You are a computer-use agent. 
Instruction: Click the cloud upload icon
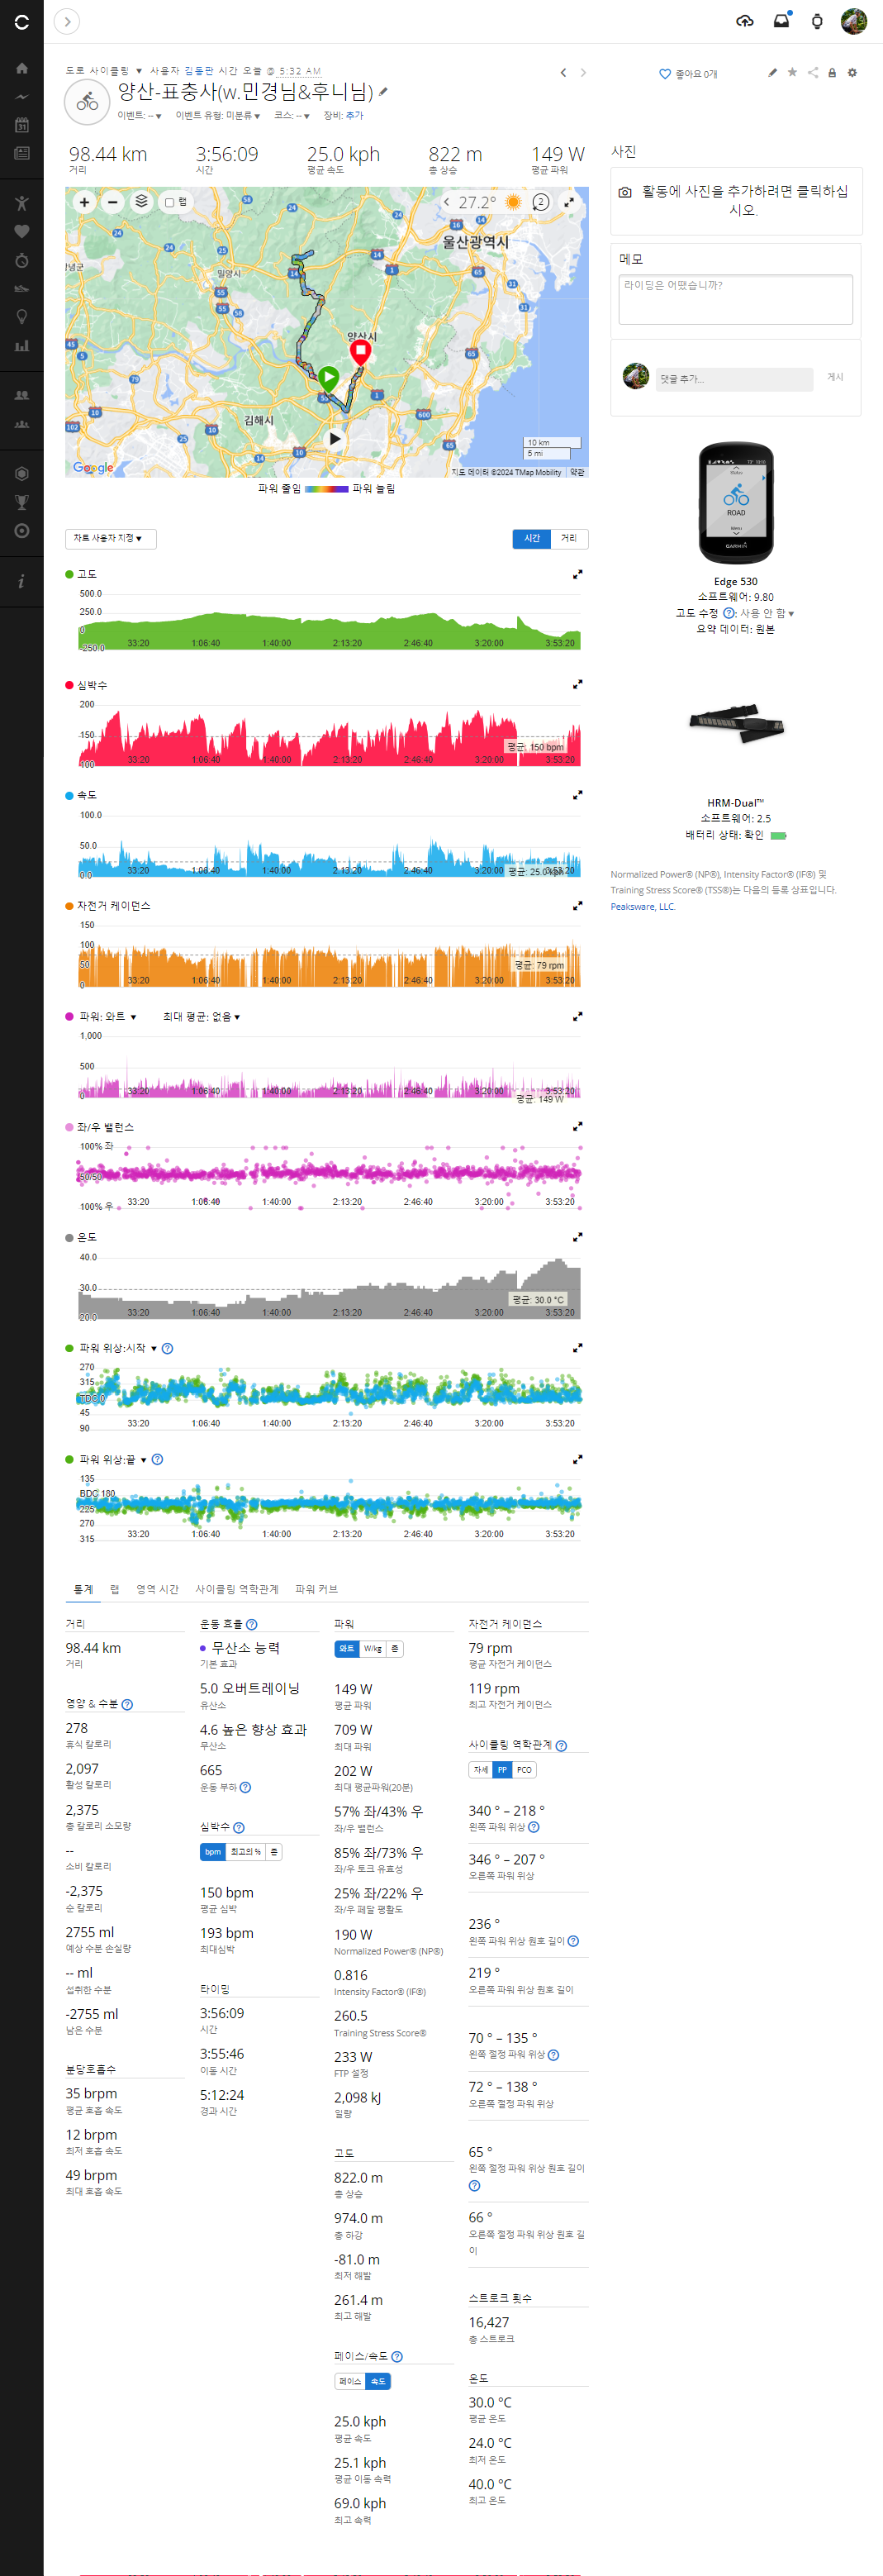[745, 21]
